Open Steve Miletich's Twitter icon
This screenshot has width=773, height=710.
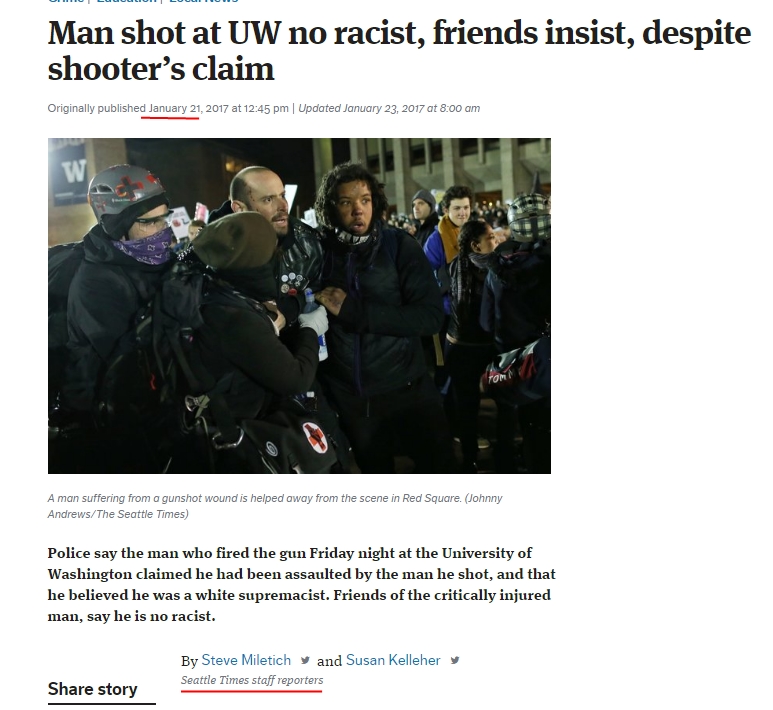(305, 660)
